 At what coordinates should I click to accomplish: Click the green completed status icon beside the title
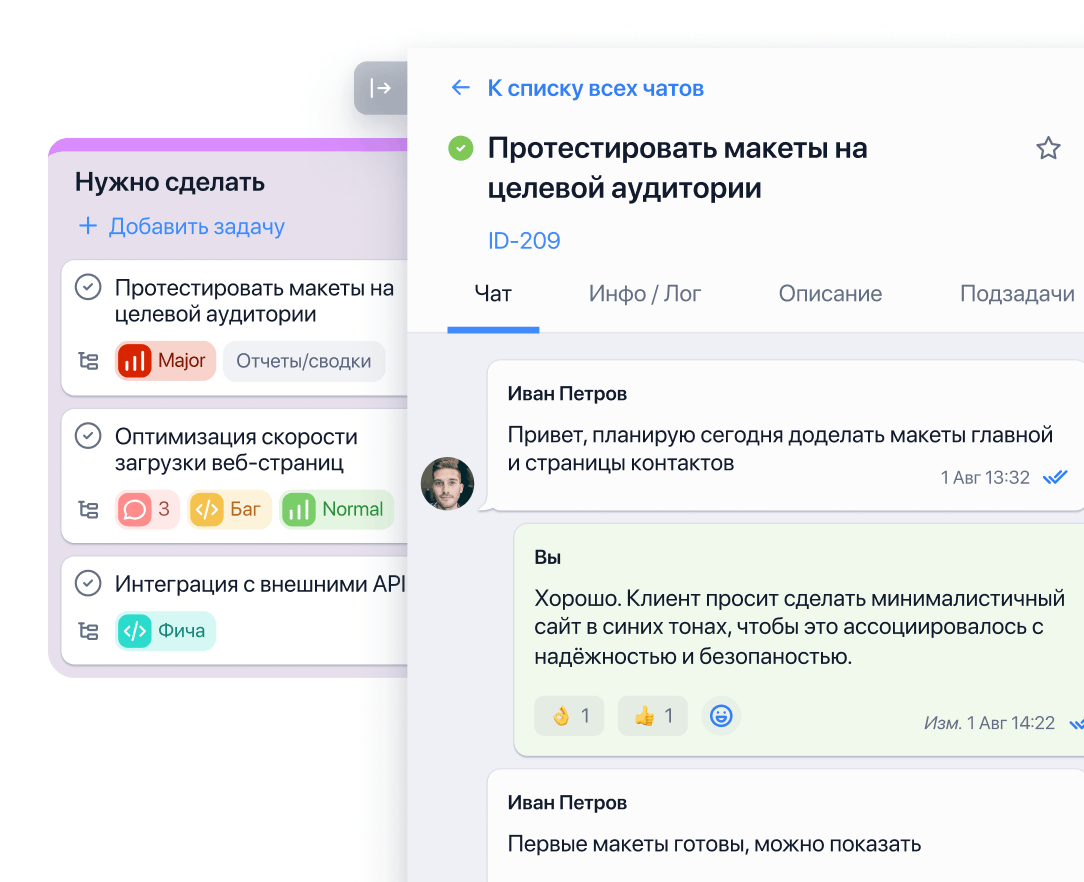tap(460, 148)
